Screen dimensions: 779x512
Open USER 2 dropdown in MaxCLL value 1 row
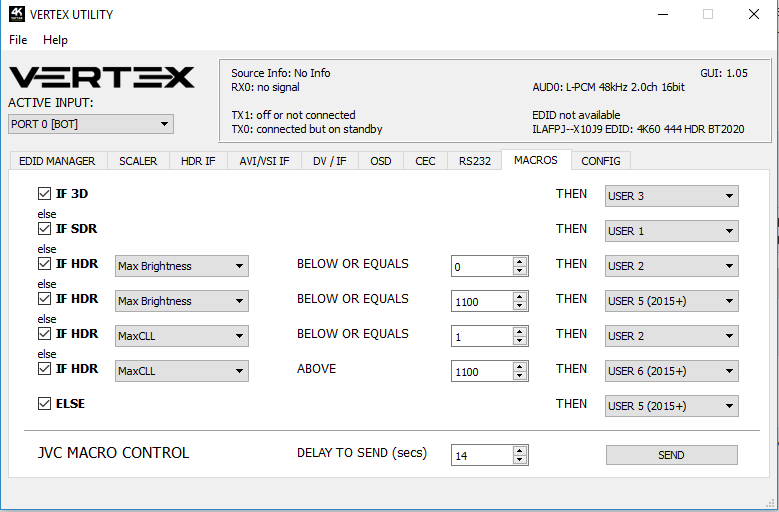[x=672, y=336]
